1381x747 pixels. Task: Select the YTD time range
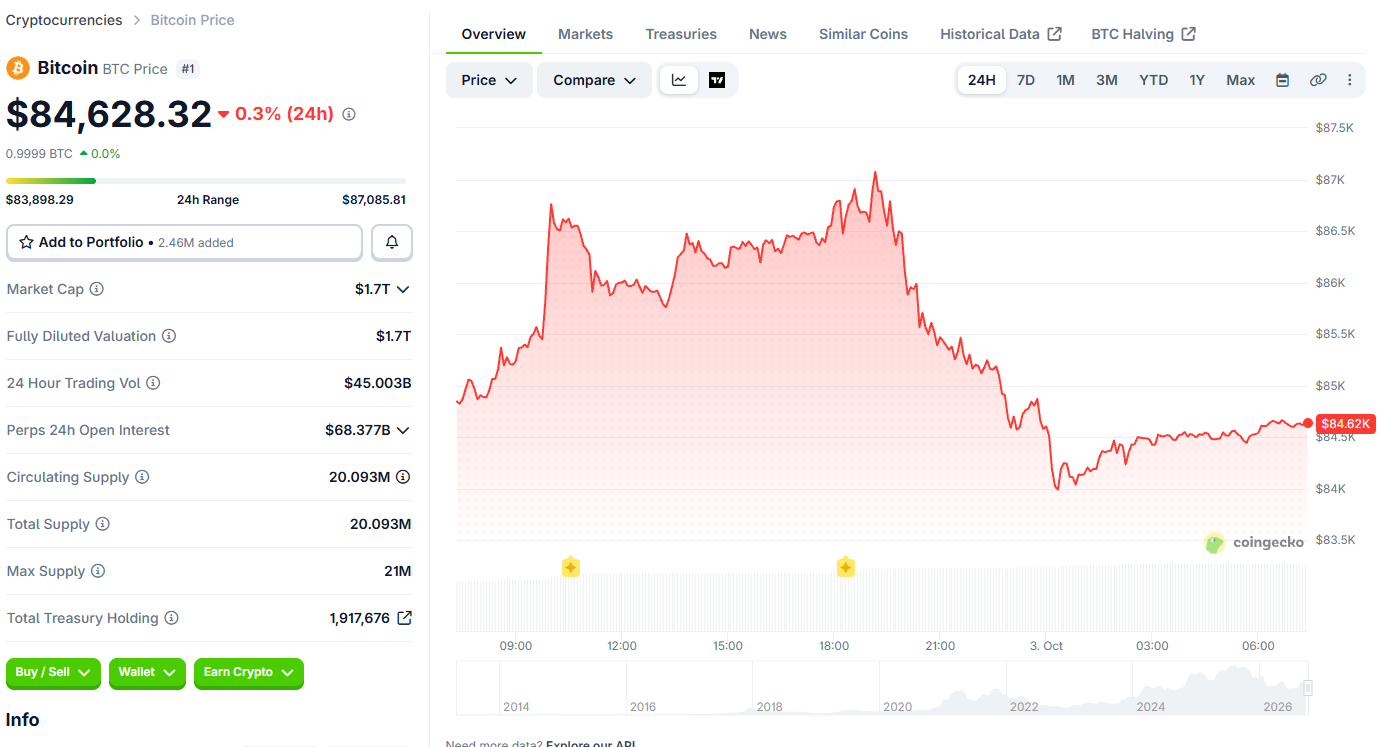(x=1153, y=80)
